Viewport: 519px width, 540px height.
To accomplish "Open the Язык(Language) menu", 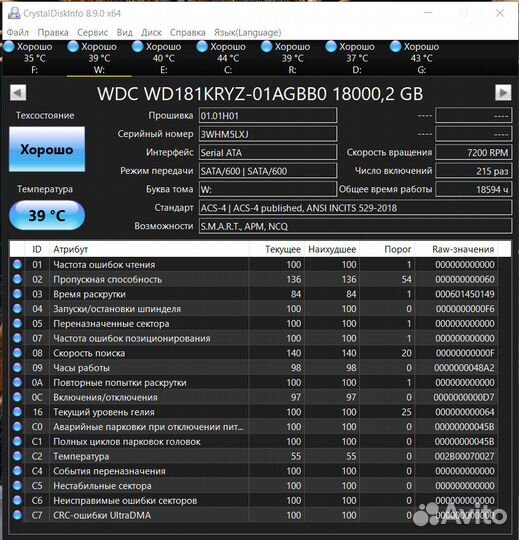I will pyautogui.click(x=248, y=33).
